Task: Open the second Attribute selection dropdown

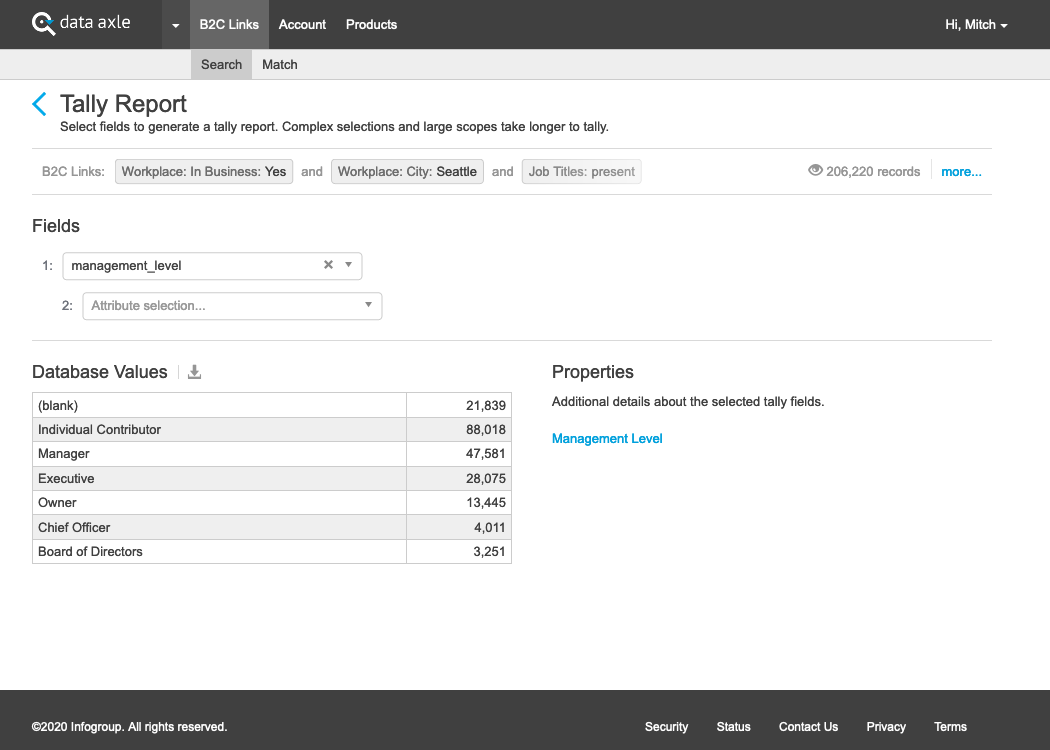Action: [232, 306]
